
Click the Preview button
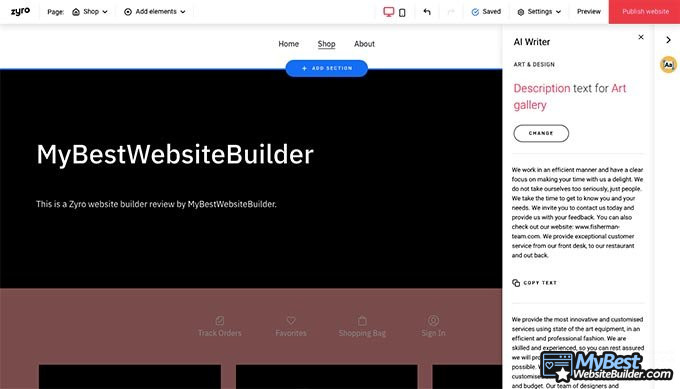click(x=588, y=12)
